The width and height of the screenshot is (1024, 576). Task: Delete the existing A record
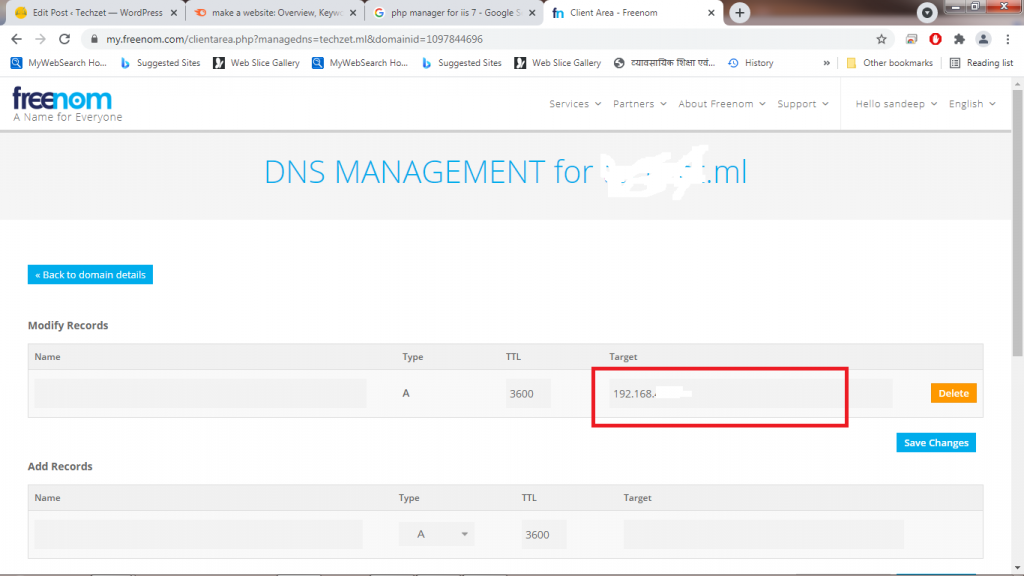click(x=953, y=394)
